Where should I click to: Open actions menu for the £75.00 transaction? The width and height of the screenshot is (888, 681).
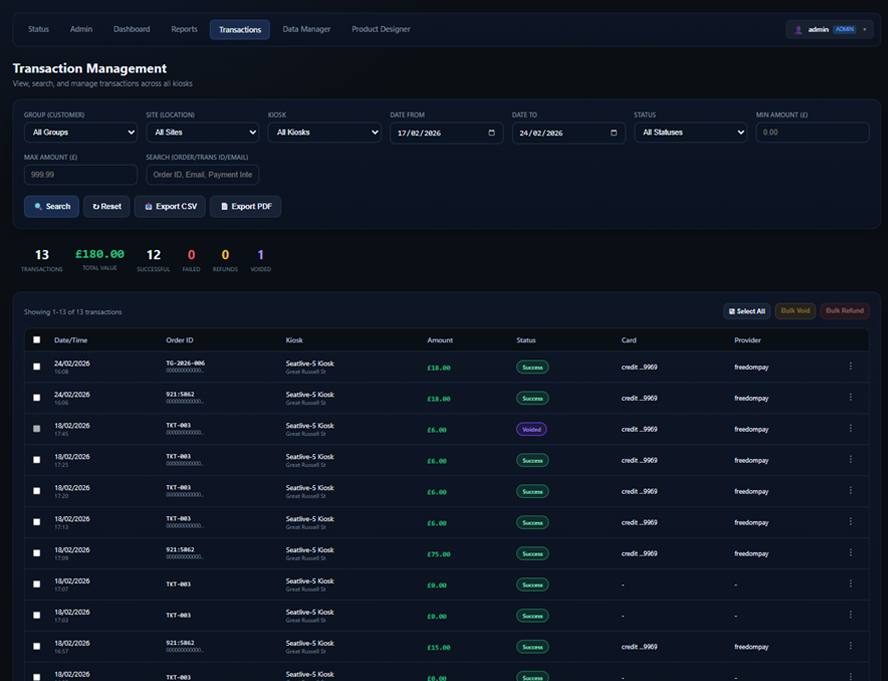point(850,553)
